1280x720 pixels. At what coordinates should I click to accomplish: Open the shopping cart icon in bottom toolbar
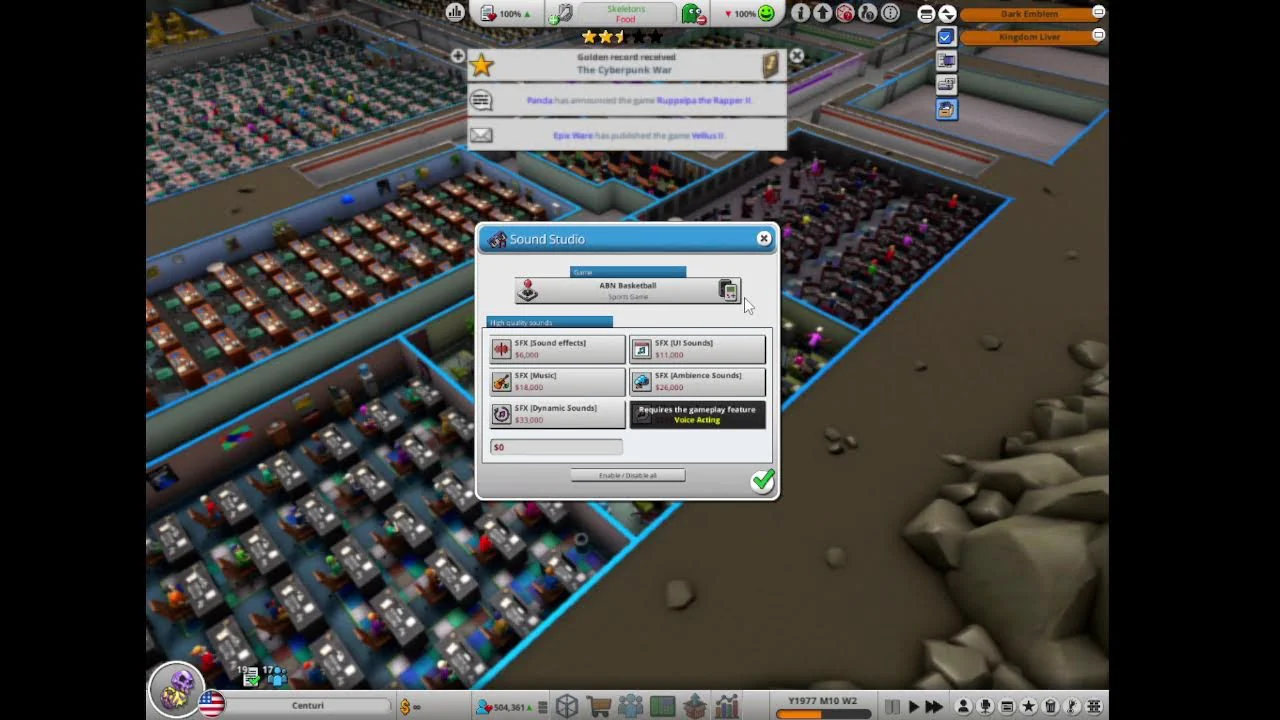(x=599, y=706)
